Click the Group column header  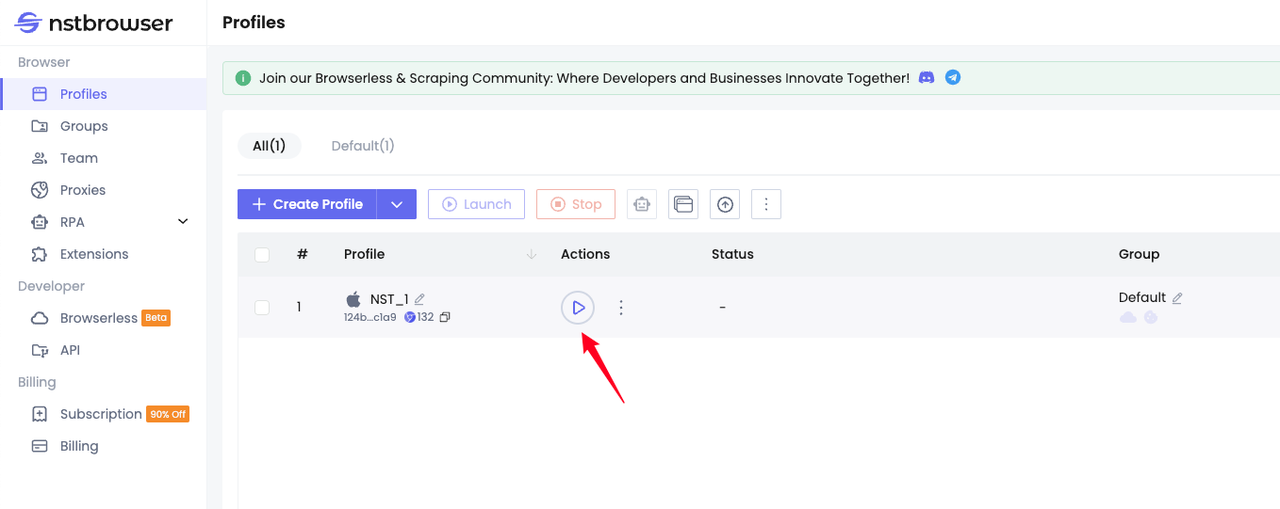(1139, 255)
